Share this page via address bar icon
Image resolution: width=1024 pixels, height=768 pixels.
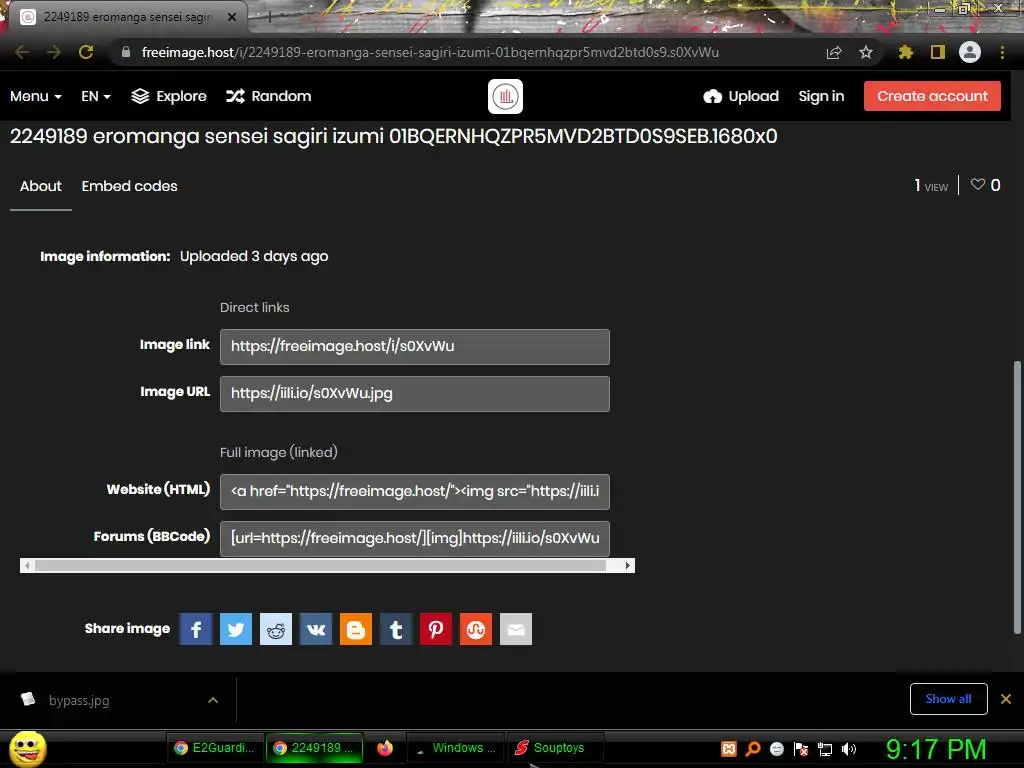(x=834, y=52)
